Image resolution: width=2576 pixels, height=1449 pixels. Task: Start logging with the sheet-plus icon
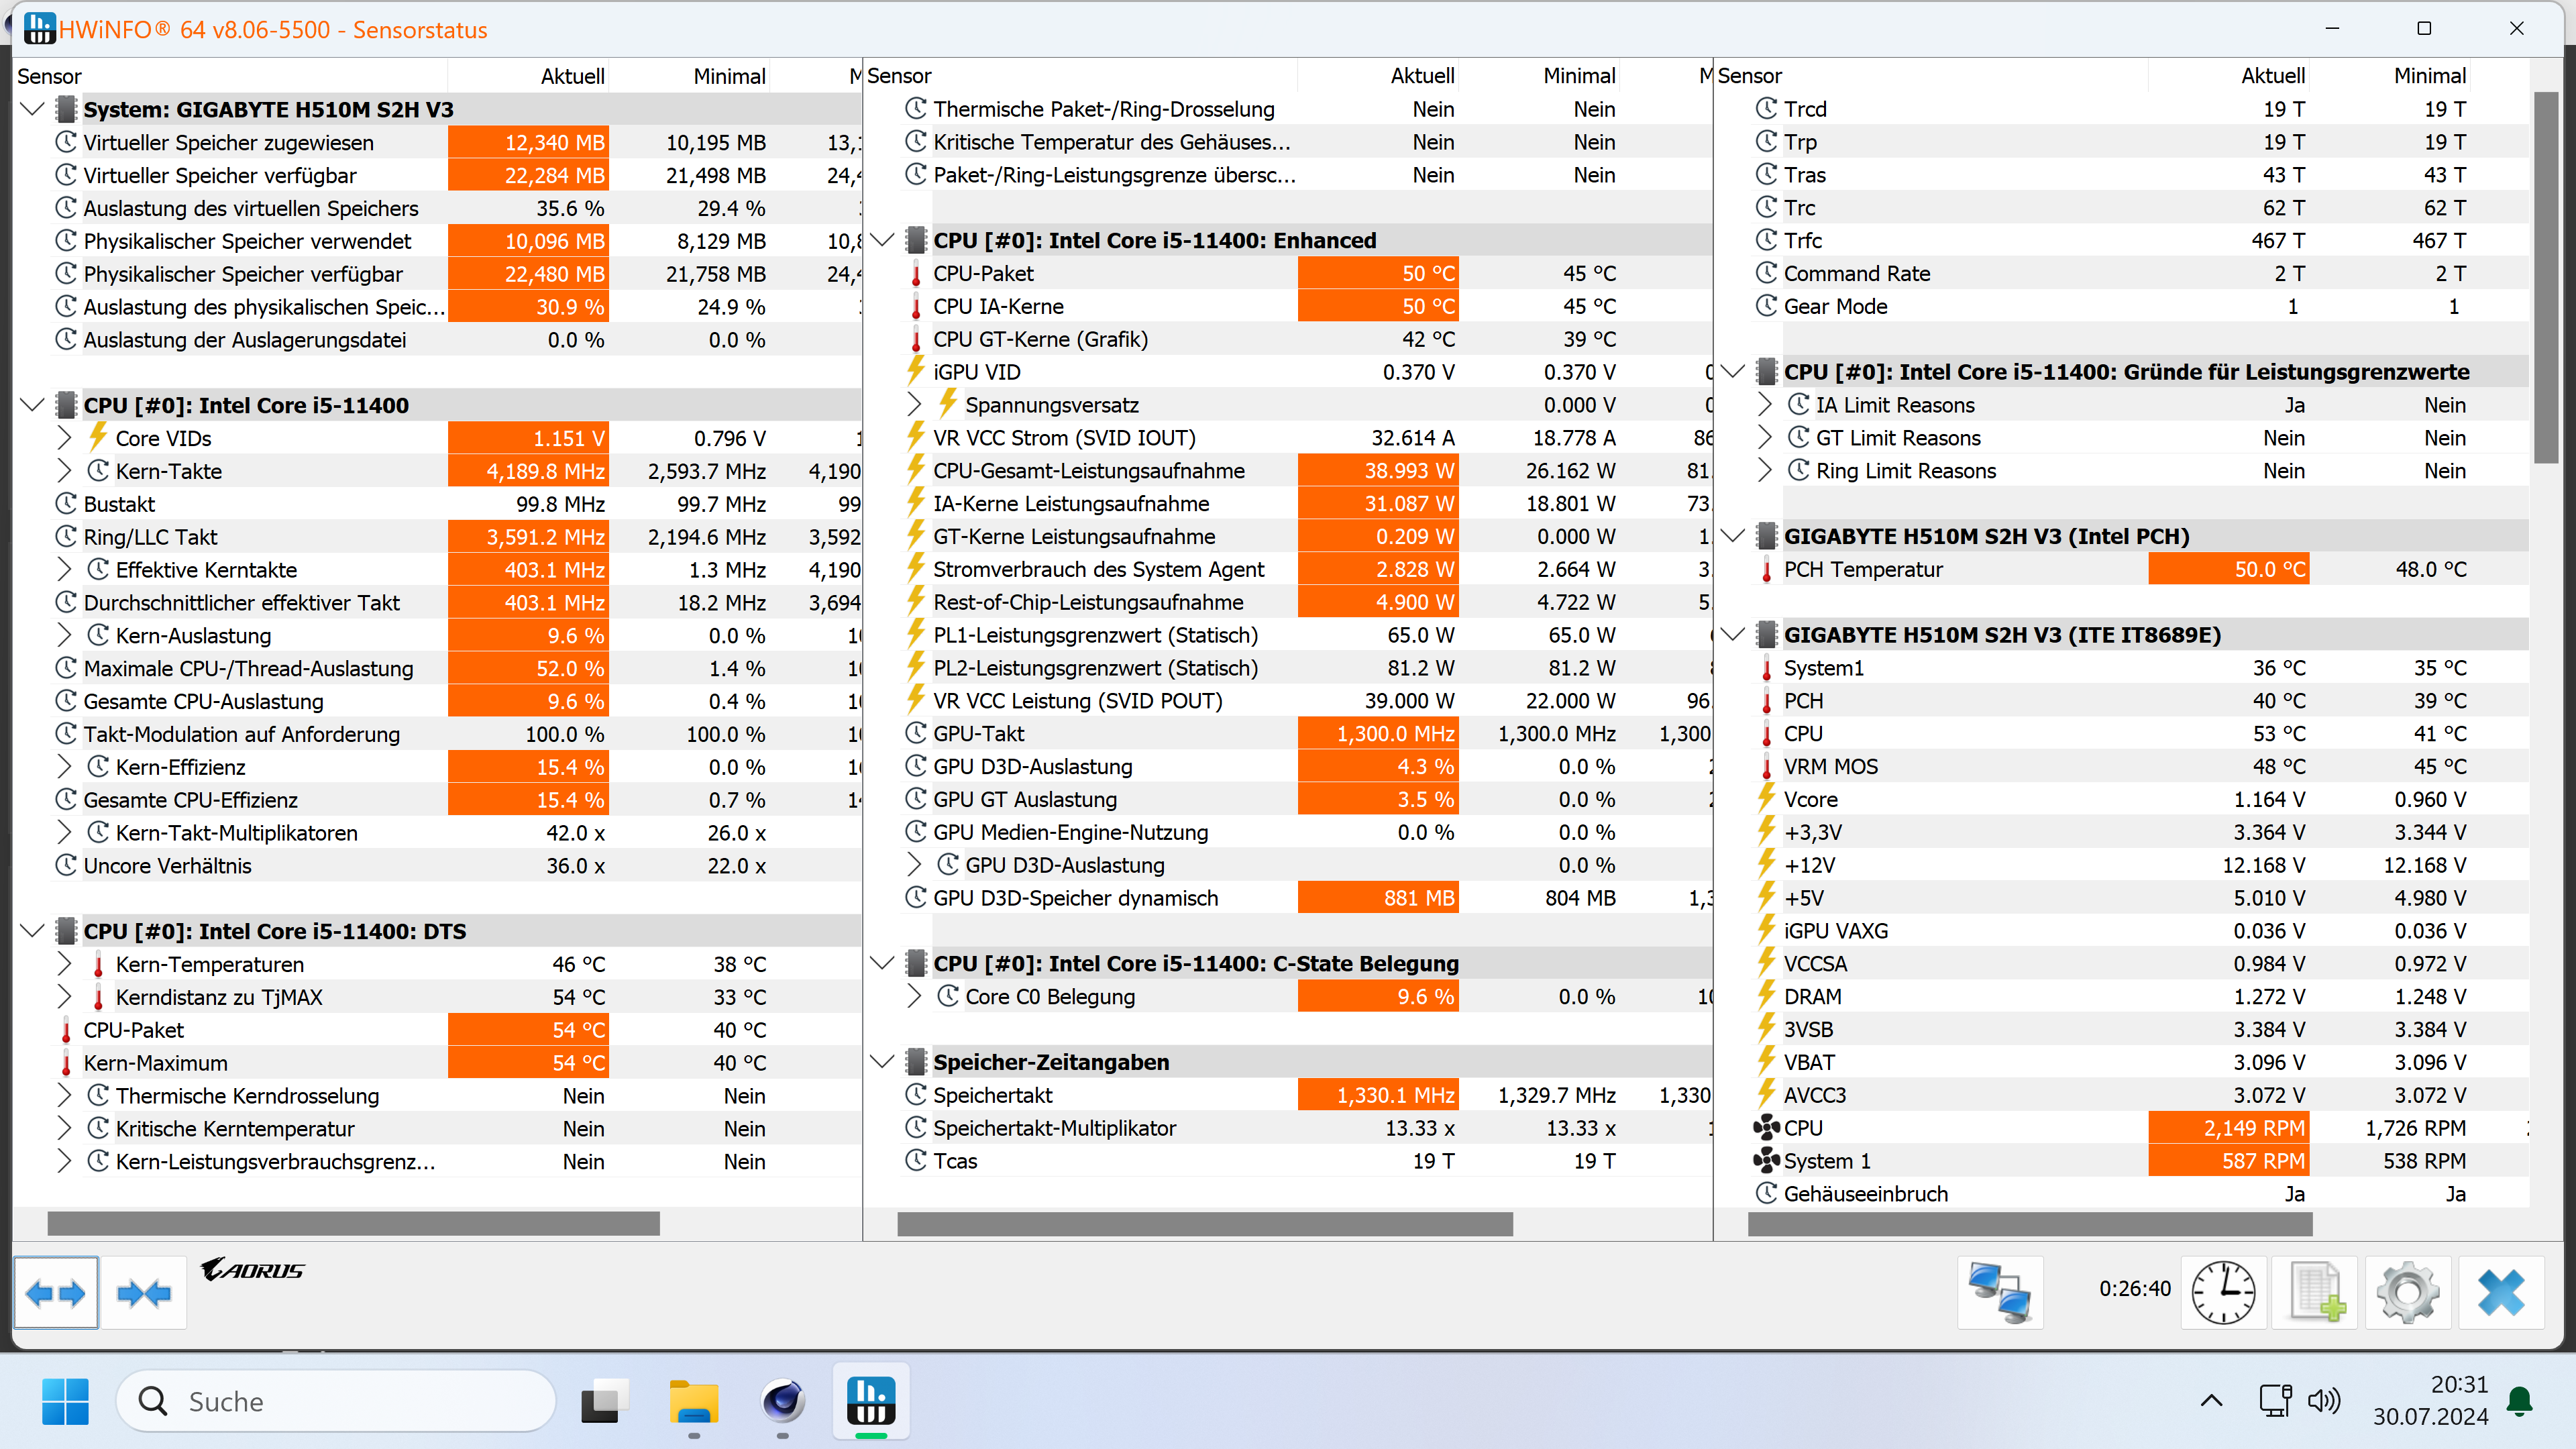click(2315, 1292)
